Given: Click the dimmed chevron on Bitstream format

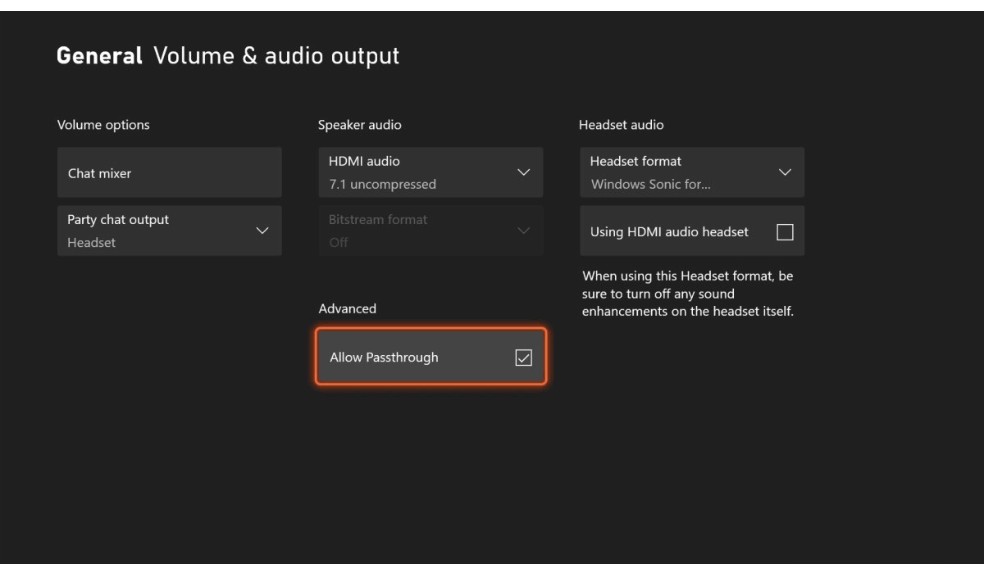Looking at the screenshot, I should [x=523, y=231].
